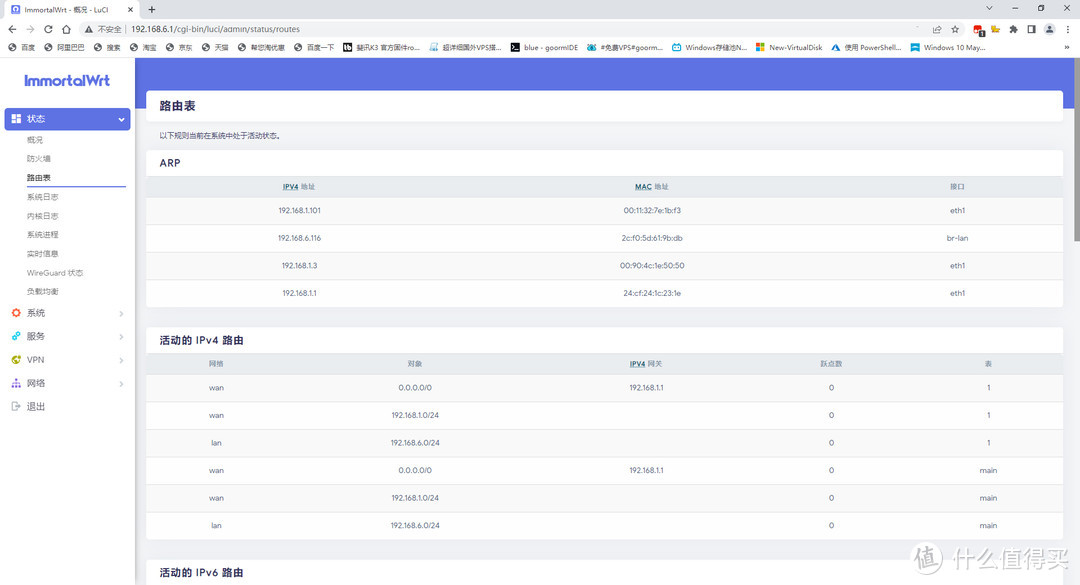1080x585 pixels.
Task: Click the 服务 link icon
Action: (x=16, y=336)
